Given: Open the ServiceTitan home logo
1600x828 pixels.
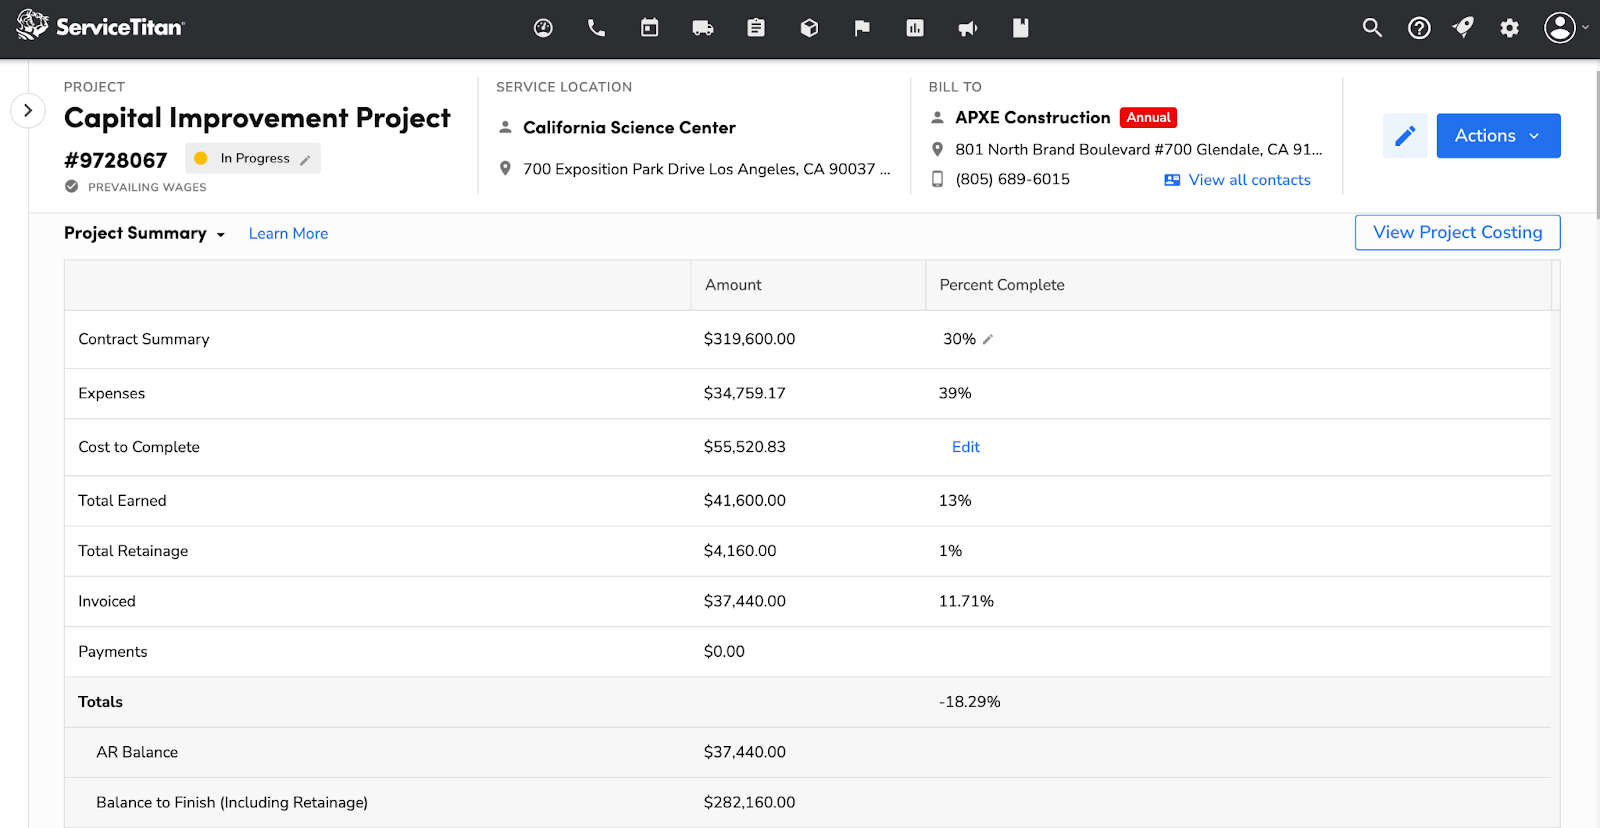Looking at the screenshot, I should 100,27.
